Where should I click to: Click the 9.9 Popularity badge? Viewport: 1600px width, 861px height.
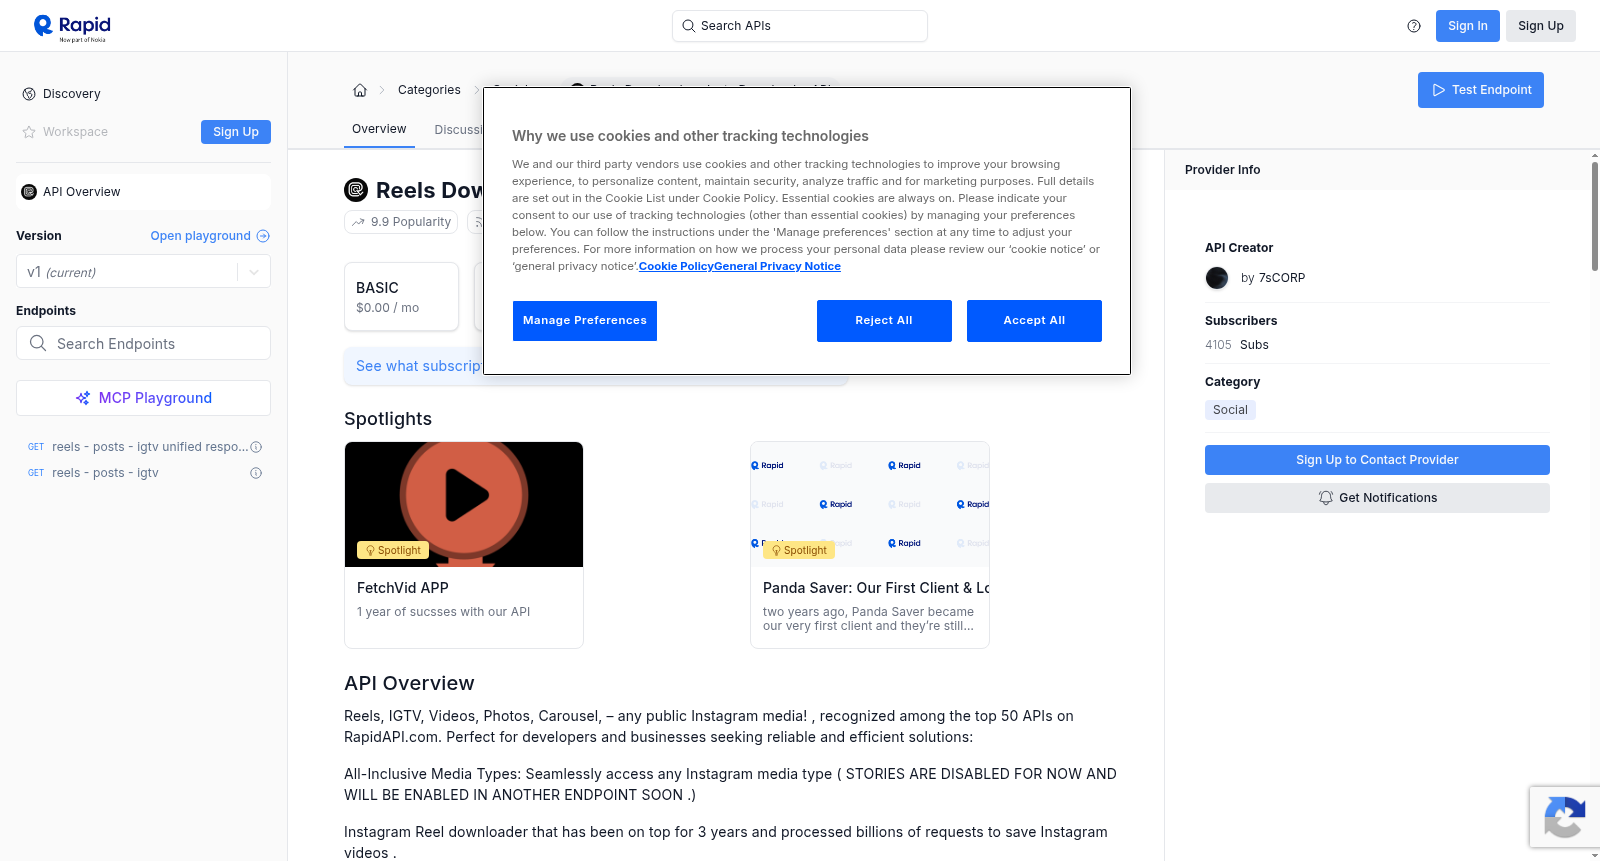coord(401,222)
